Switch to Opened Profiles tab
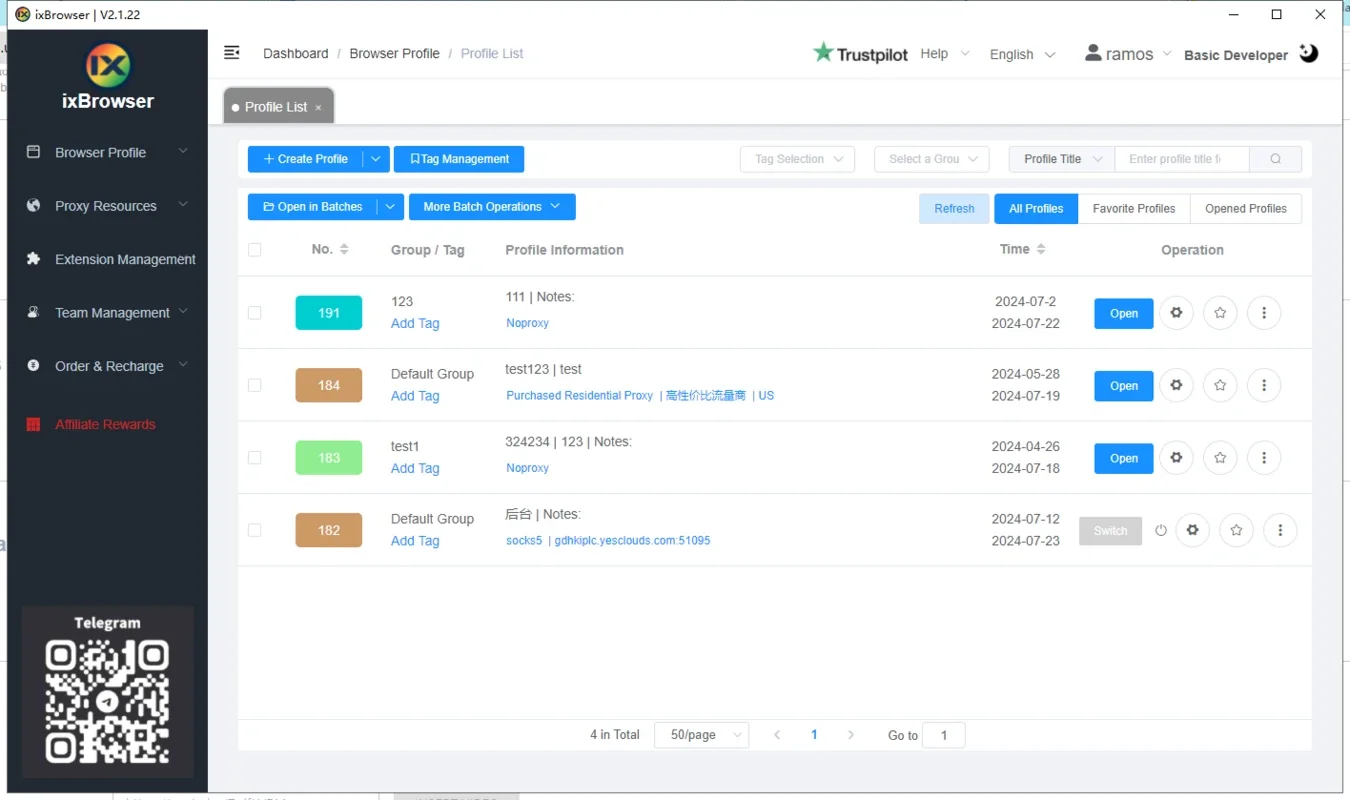This screenshot has width=1350, height=800. tap(1246, 208)
